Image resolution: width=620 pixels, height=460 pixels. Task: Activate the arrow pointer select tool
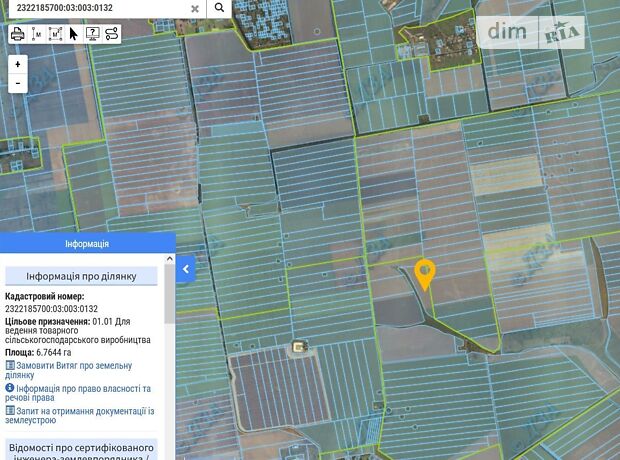(73, 33)
